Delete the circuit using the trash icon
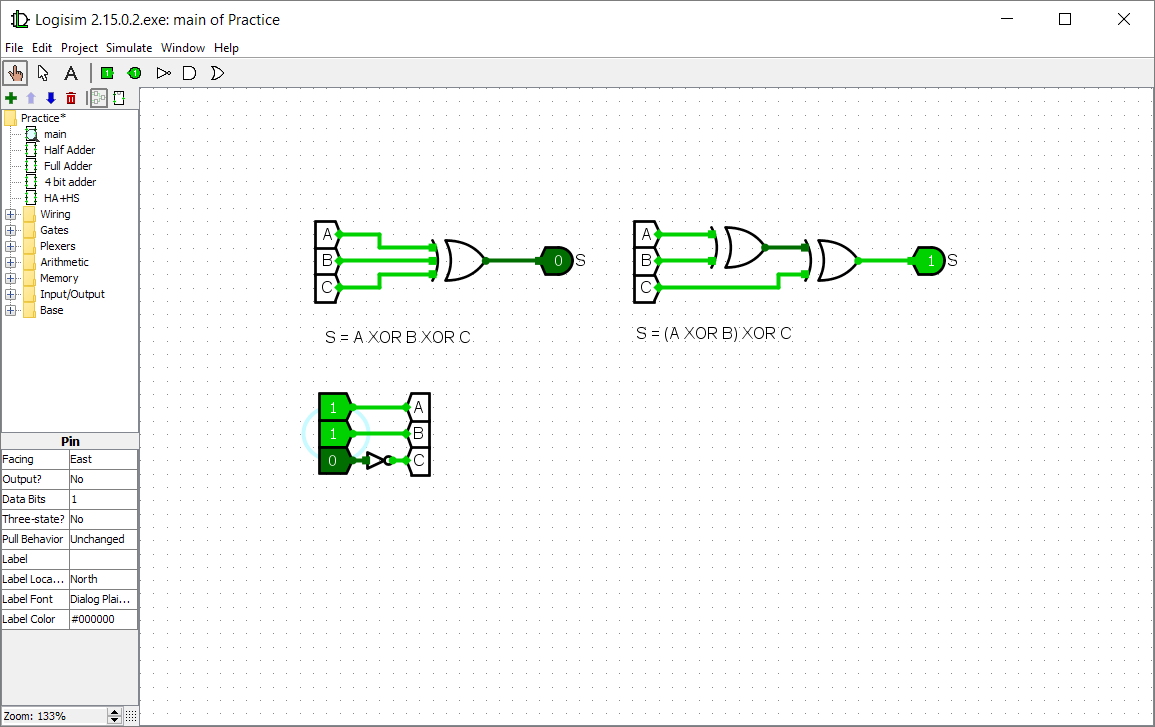The width and height of the screenshot is (1155, 727). (70, 98)
